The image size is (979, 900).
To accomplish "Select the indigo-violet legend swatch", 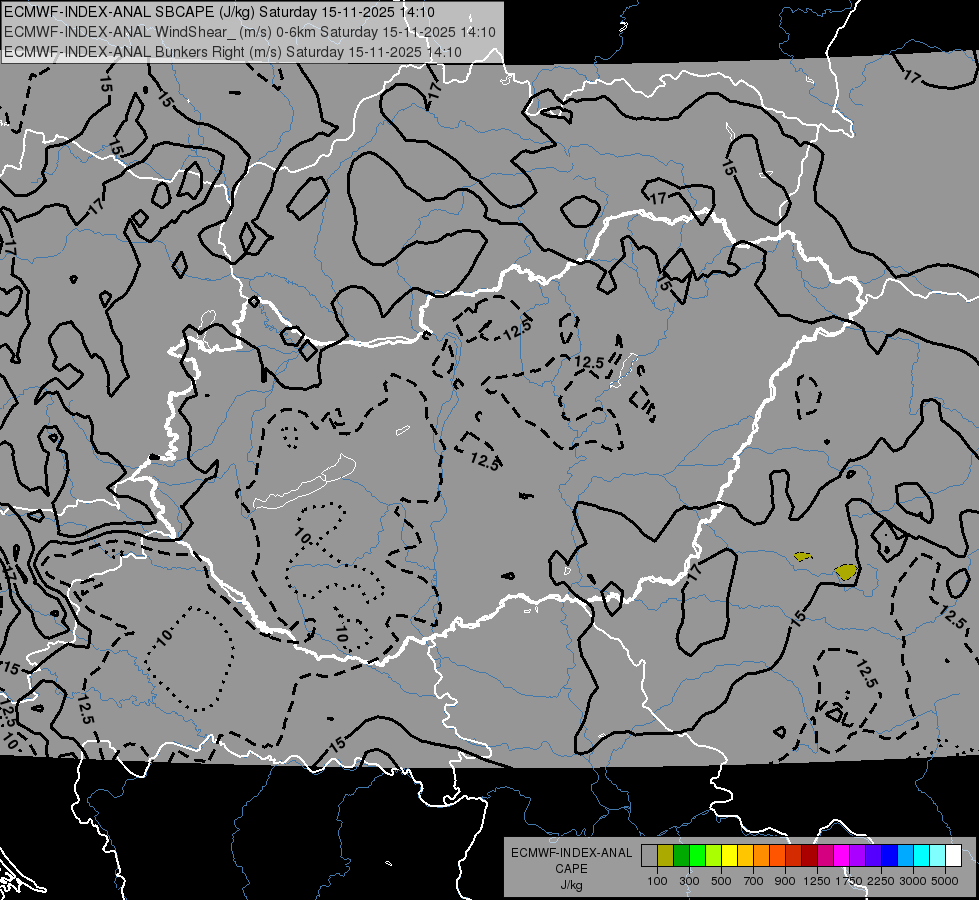I will point(873,856).
